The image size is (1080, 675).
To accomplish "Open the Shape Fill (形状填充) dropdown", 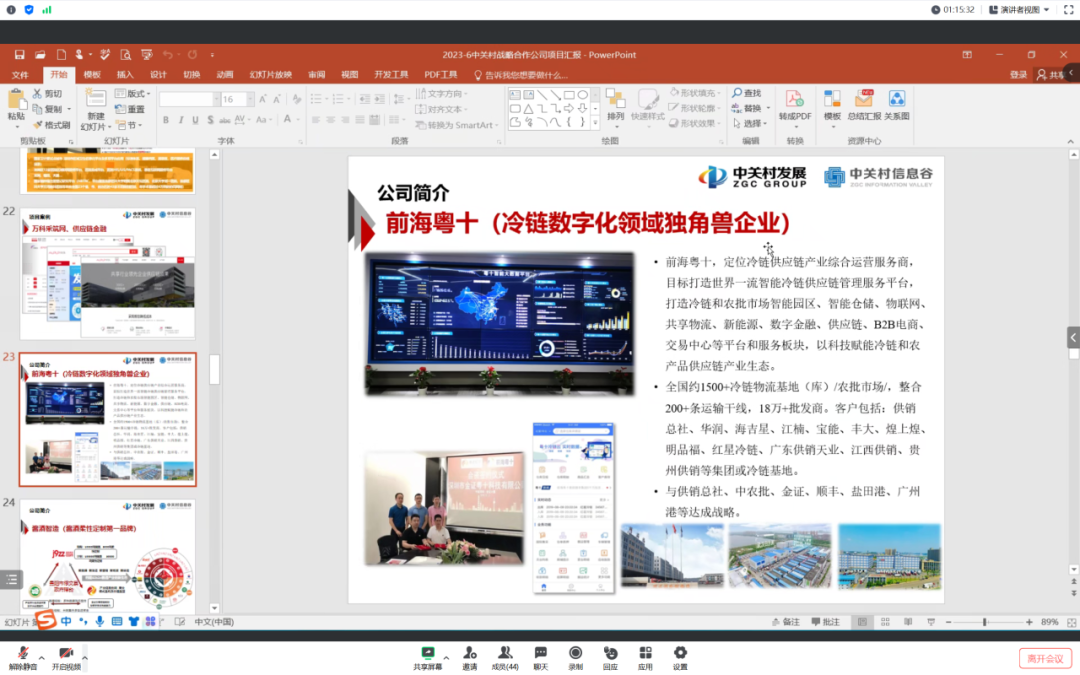I will (x=696, y=92).
